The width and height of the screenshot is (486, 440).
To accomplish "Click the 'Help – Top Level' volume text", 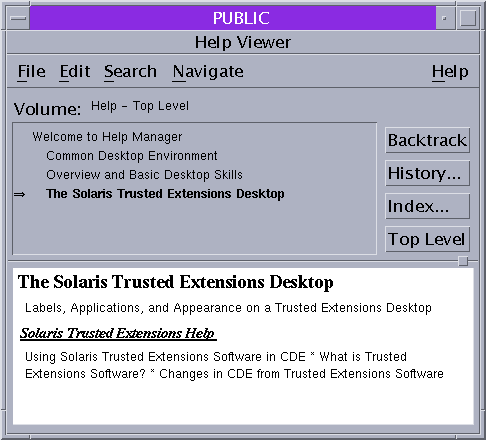I will click(140, 106).
